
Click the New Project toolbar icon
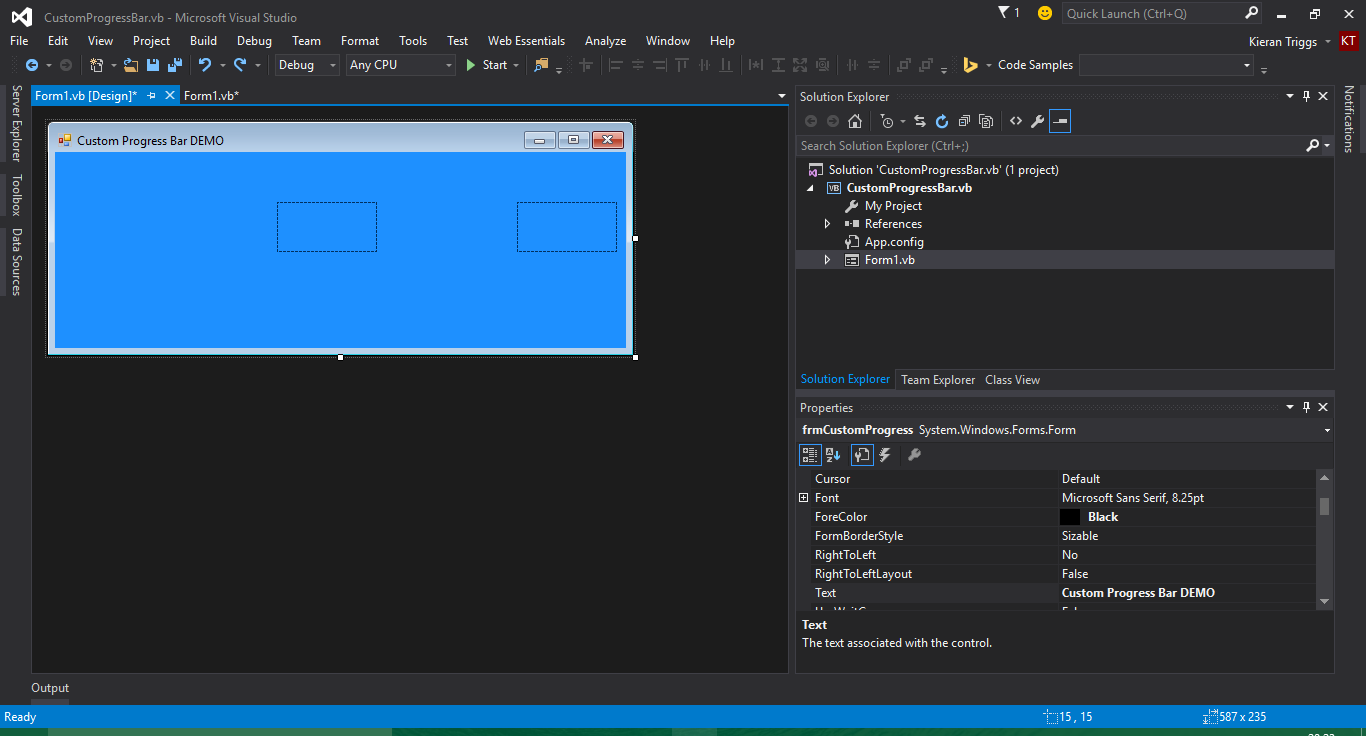[97, 65]
